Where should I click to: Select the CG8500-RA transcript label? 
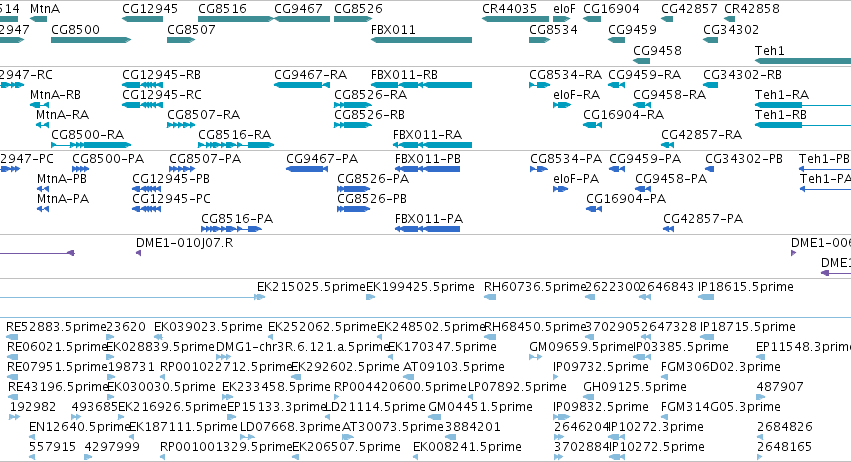pos(87,135)
